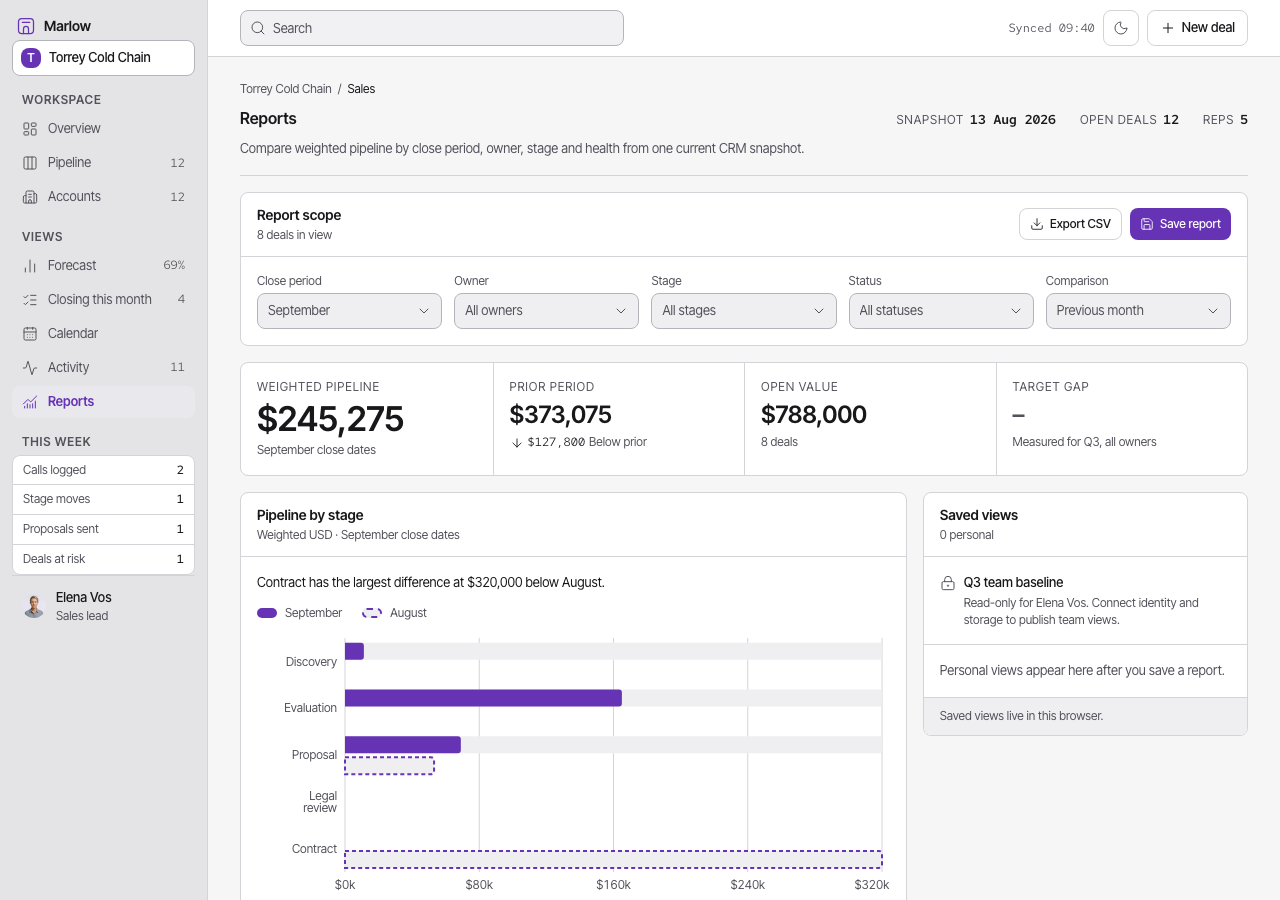Click the Activity pulse icon

[30, 367]
